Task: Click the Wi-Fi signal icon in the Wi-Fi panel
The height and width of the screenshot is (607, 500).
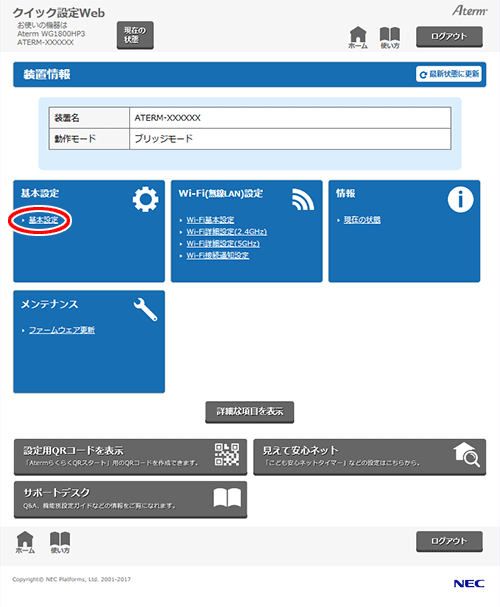Action: (x=303, y=199)
